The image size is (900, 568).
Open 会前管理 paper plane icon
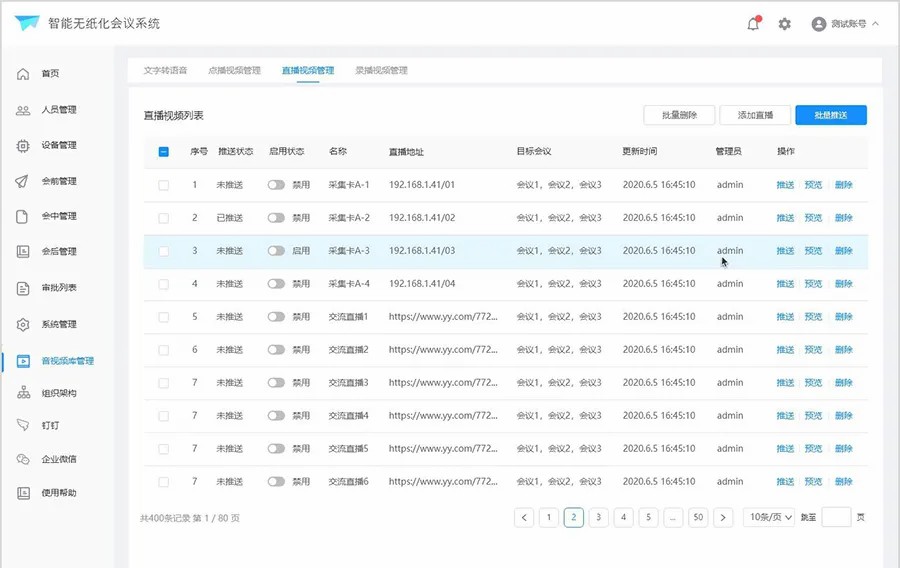(23, 182)
